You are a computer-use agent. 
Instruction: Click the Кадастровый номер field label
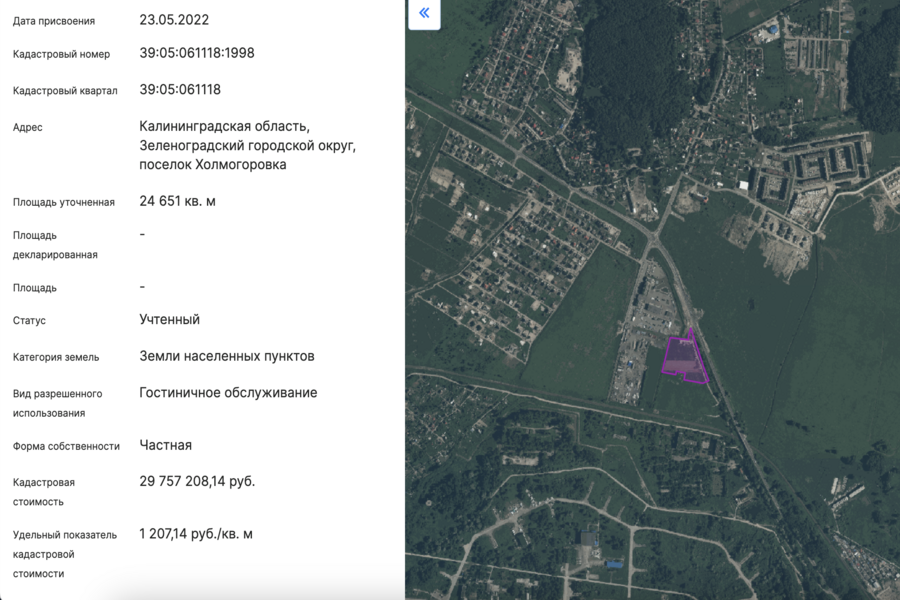pyautogui.click(x=61, y=54)
